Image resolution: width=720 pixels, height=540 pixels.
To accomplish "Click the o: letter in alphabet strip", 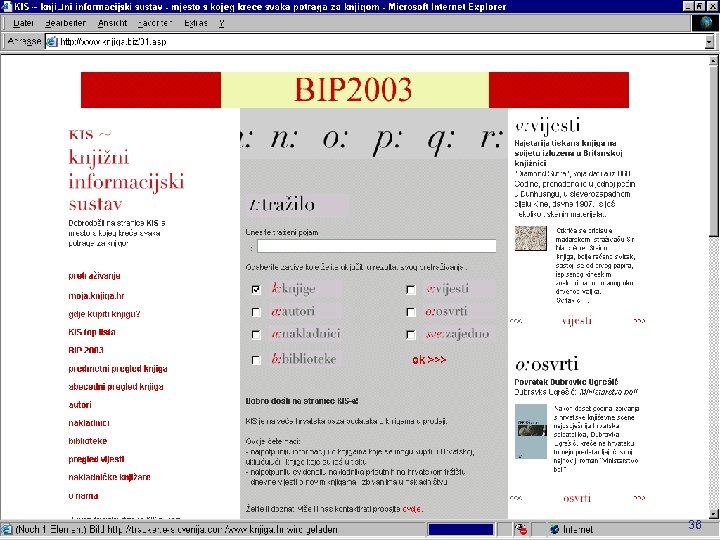I will coord(335,138).
